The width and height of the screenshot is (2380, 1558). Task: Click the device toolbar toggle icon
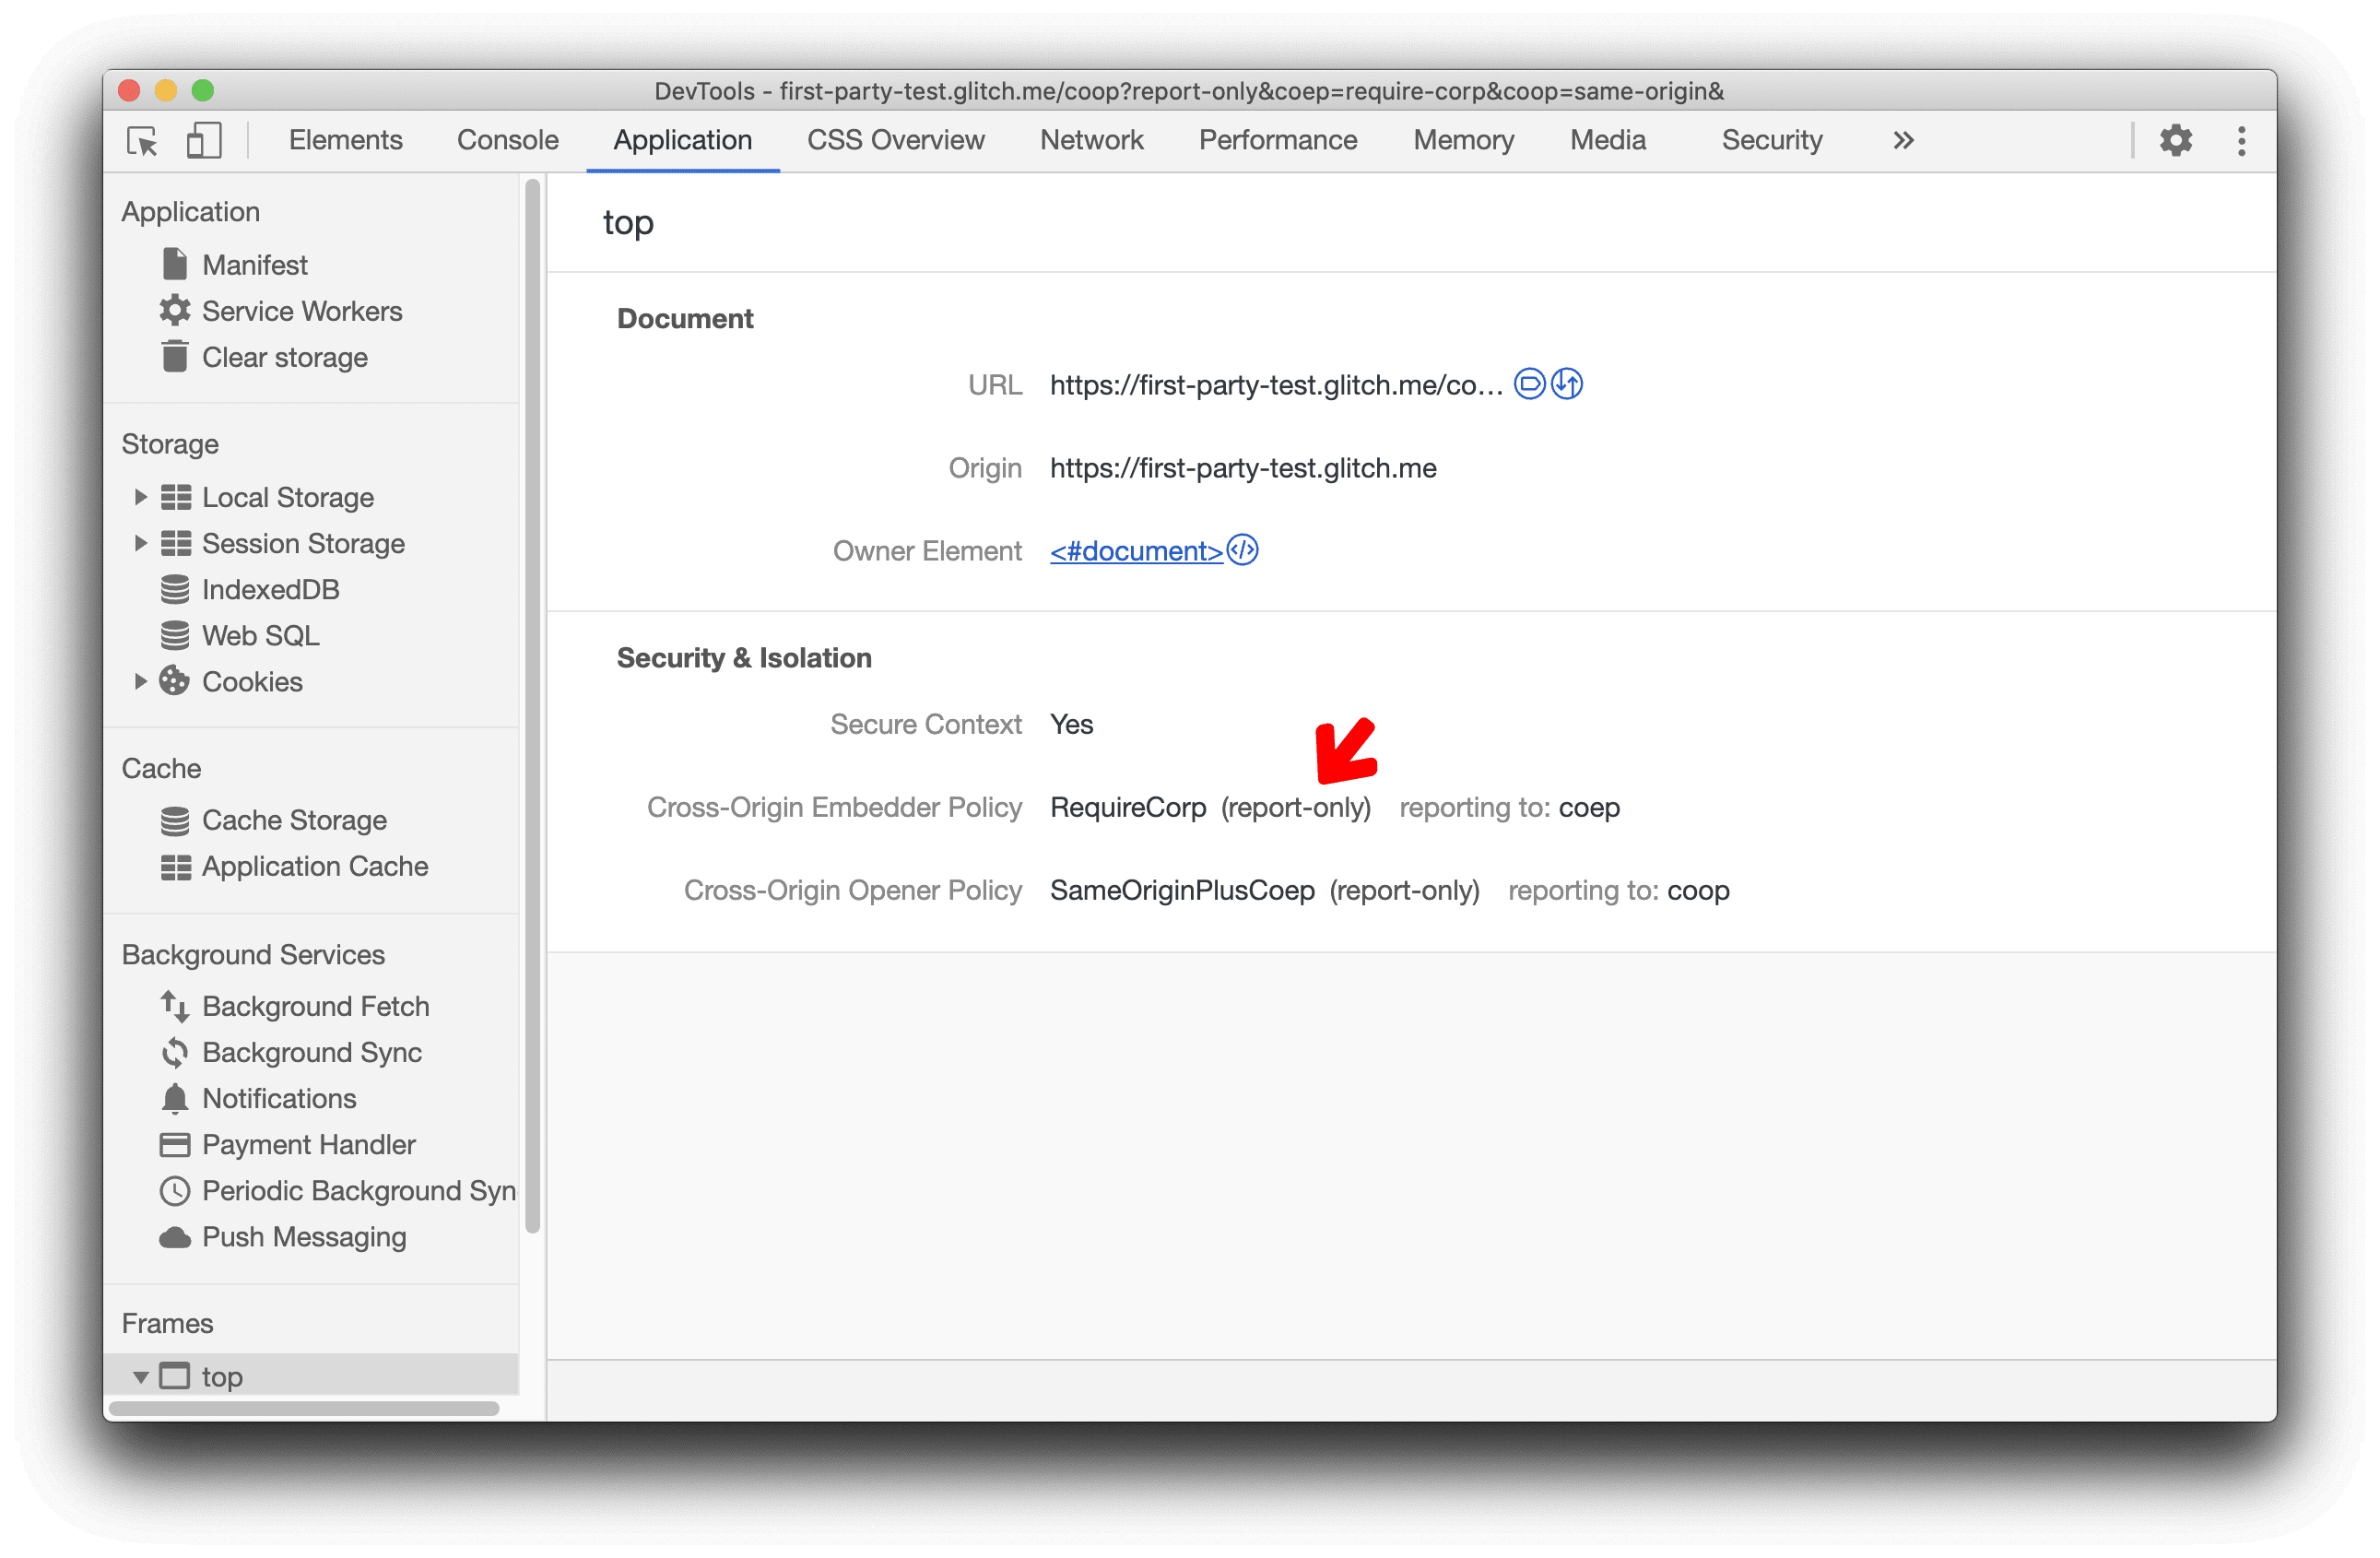click(202, 141)
